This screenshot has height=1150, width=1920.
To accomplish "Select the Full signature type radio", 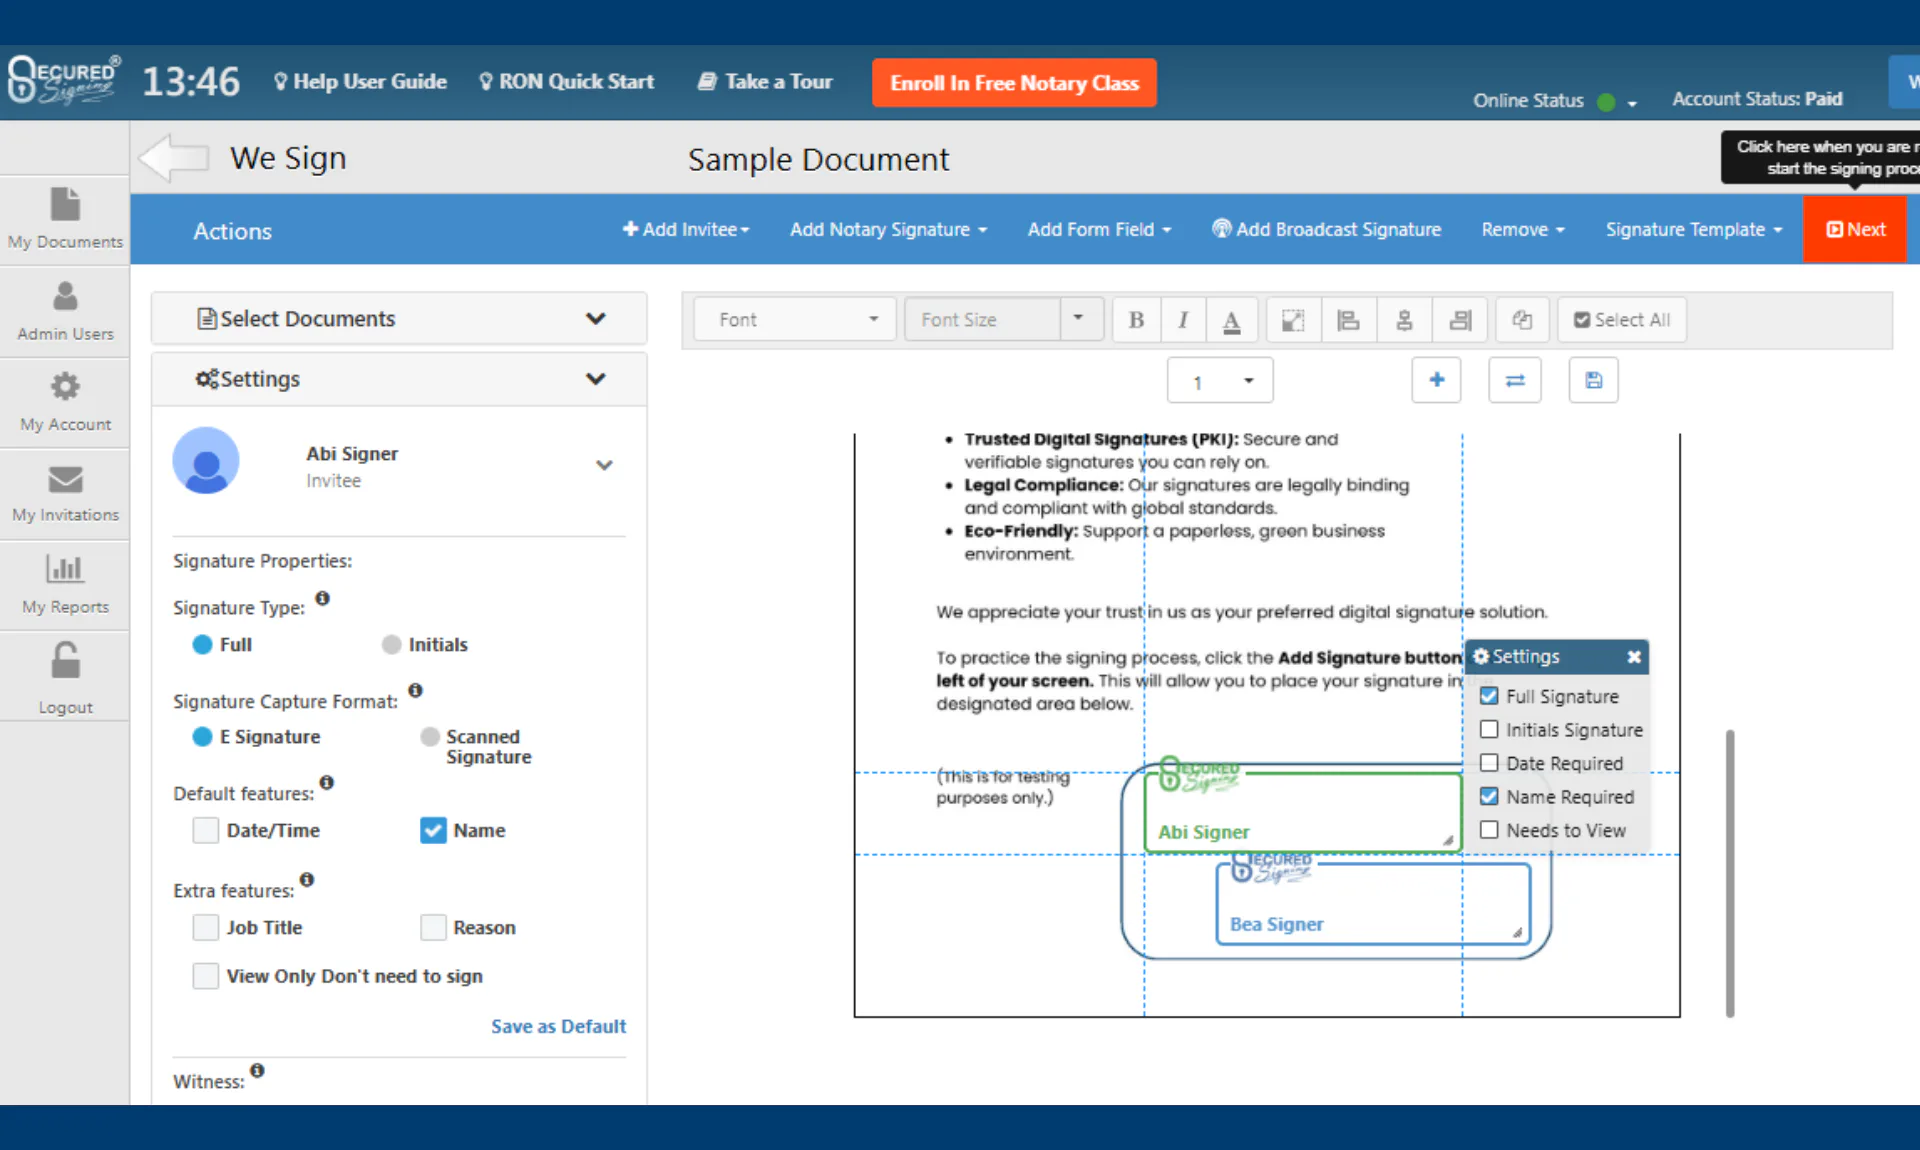I will 202,645.
